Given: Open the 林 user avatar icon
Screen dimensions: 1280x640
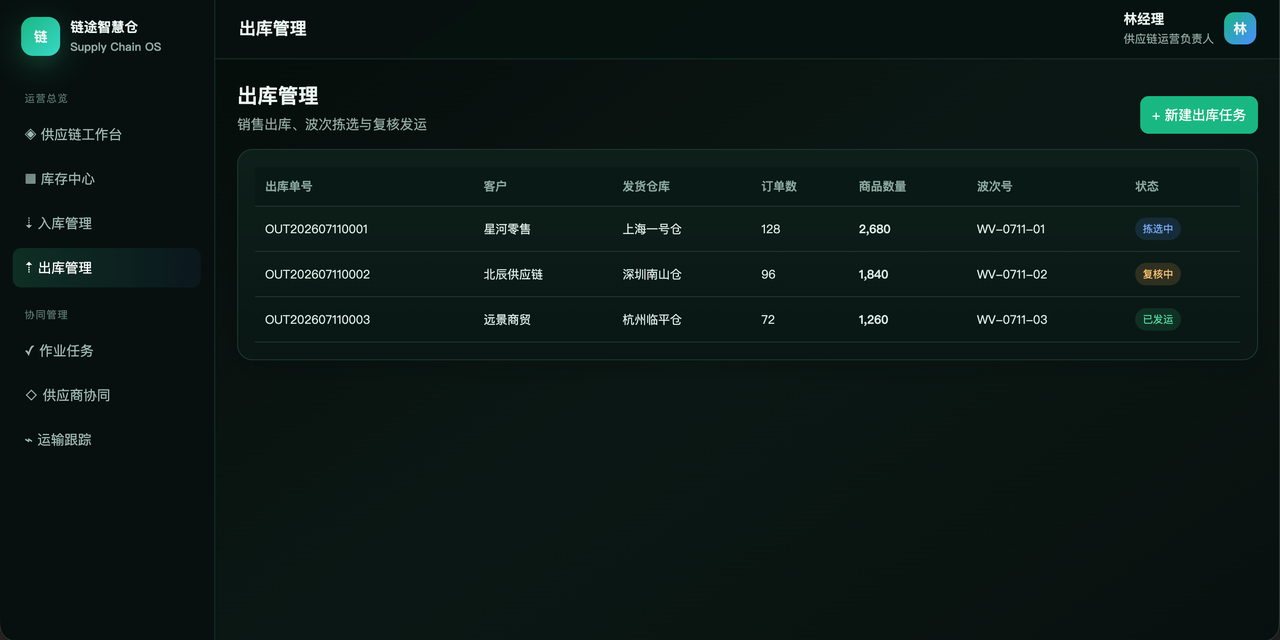Looking at the screenshot, I should click(1240, 29).
